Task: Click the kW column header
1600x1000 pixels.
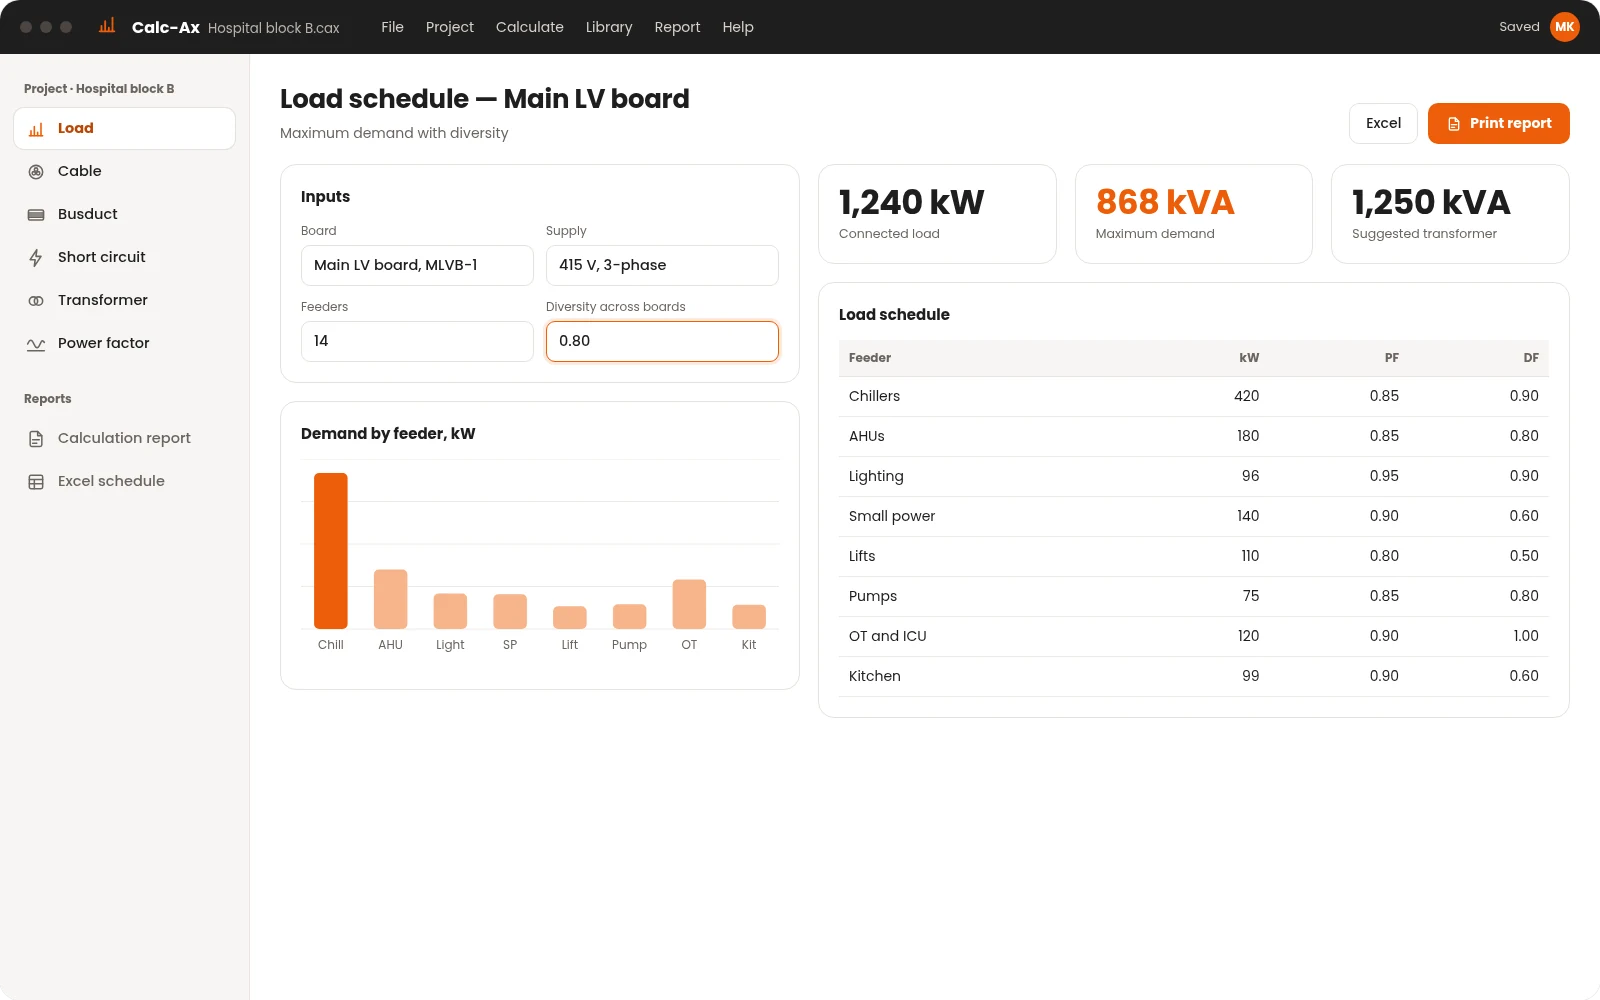Action: 1249,358
